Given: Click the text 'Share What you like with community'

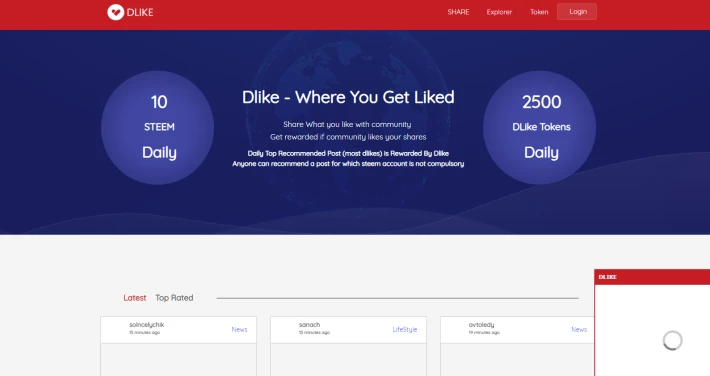Looking at the screenshot, I should pos(347,124).
